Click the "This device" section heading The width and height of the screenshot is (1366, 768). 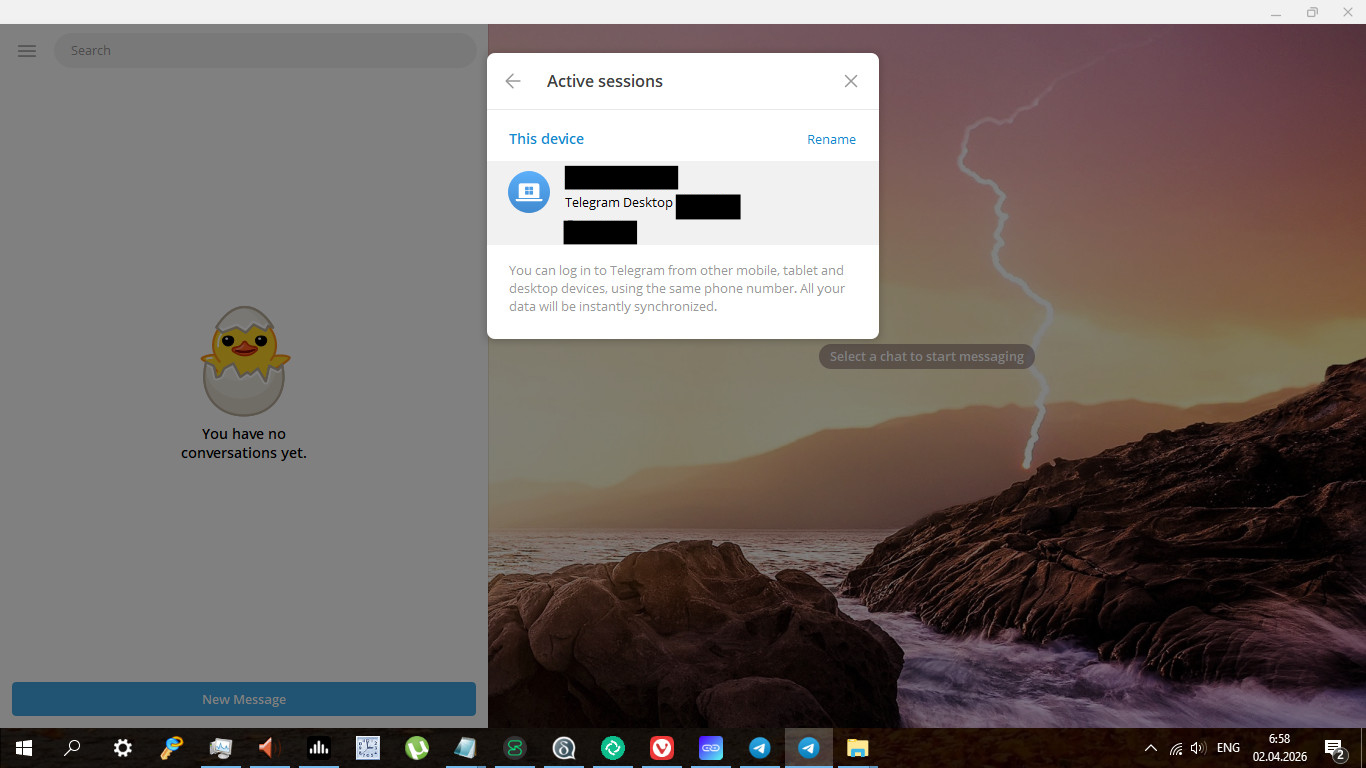(546, 139)
